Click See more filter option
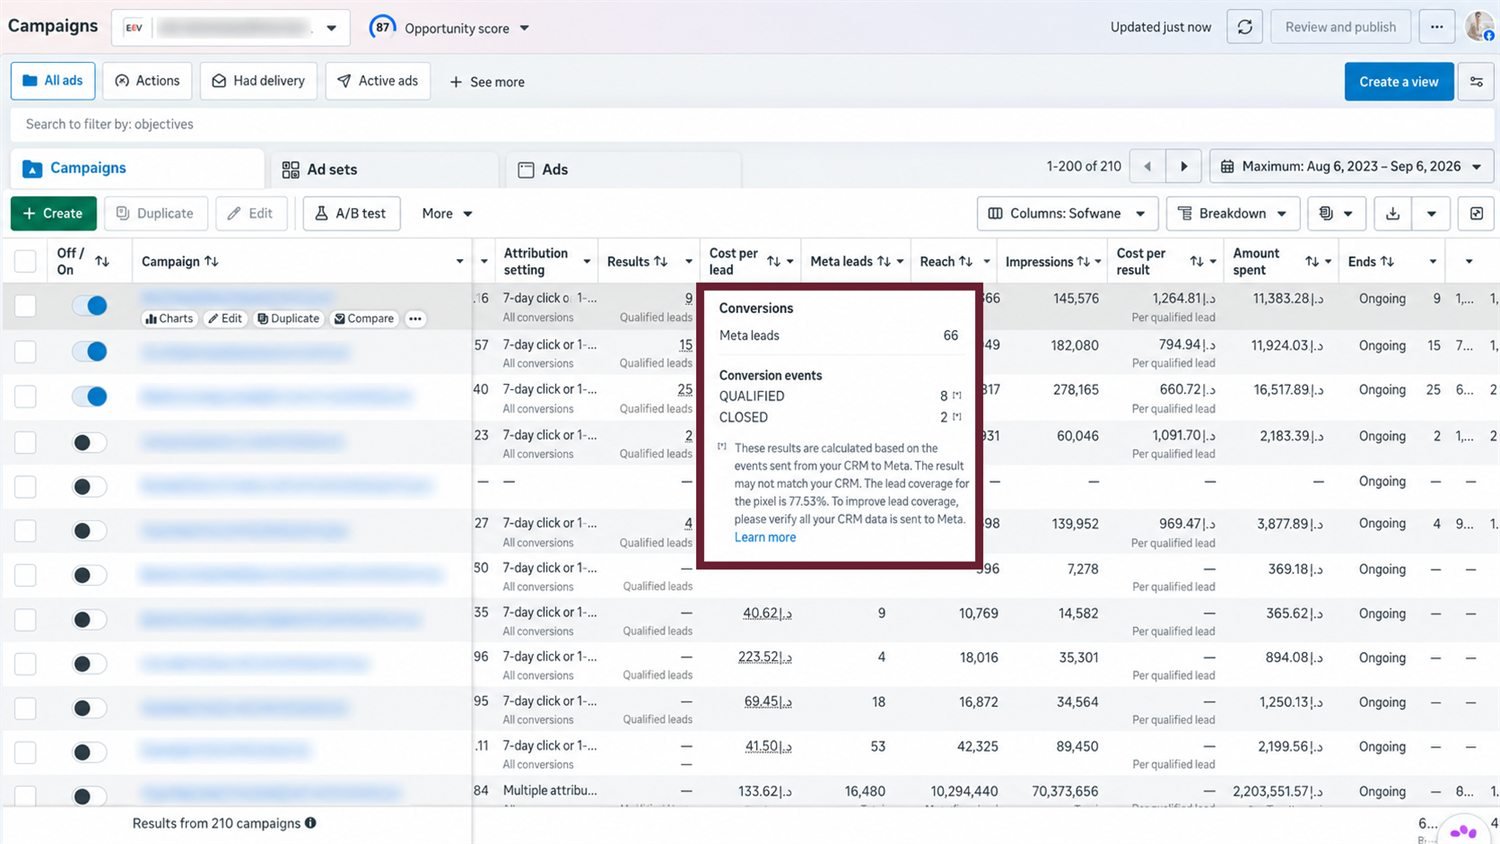1500x844 pixels. [x=487, y=82]
